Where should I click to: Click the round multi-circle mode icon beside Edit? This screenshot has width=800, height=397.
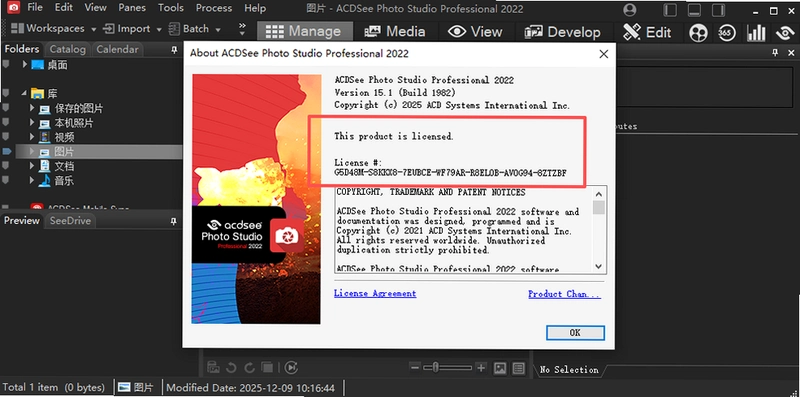[698, 33]
